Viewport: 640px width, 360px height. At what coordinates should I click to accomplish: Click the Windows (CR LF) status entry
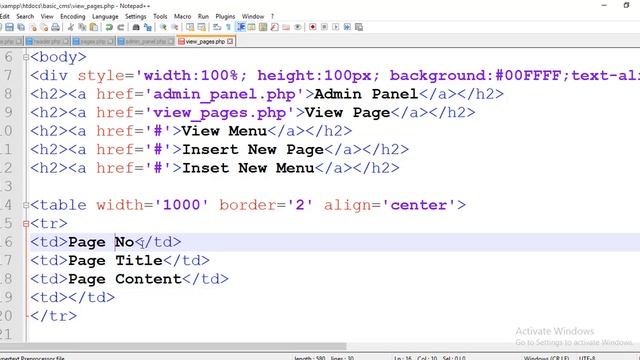click(546, 358)
